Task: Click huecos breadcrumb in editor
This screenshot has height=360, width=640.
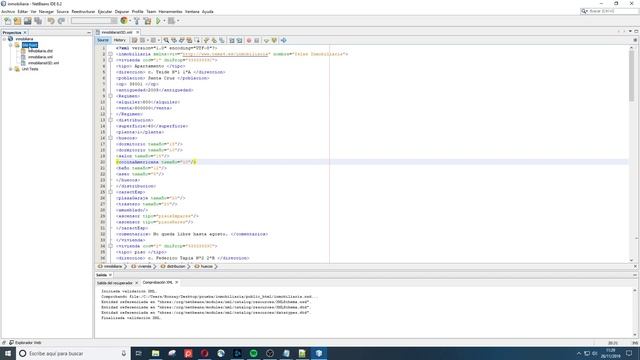Action: [204, 266]
